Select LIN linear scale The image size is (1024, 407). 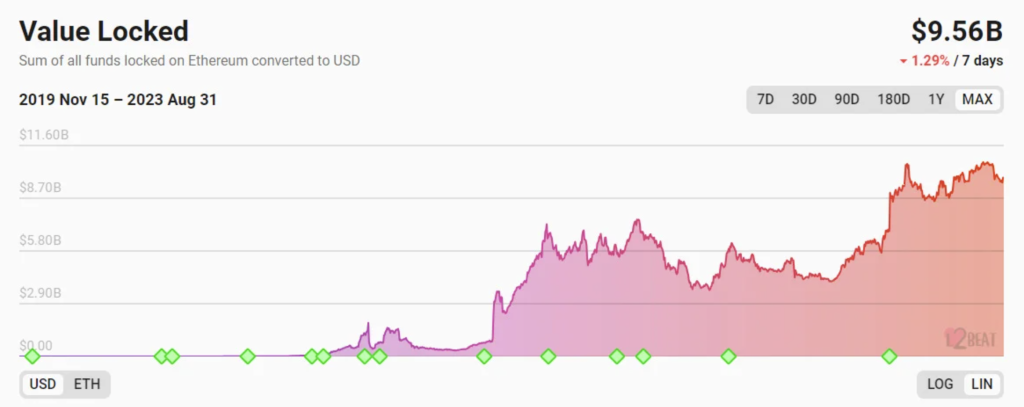coord(982,384)
